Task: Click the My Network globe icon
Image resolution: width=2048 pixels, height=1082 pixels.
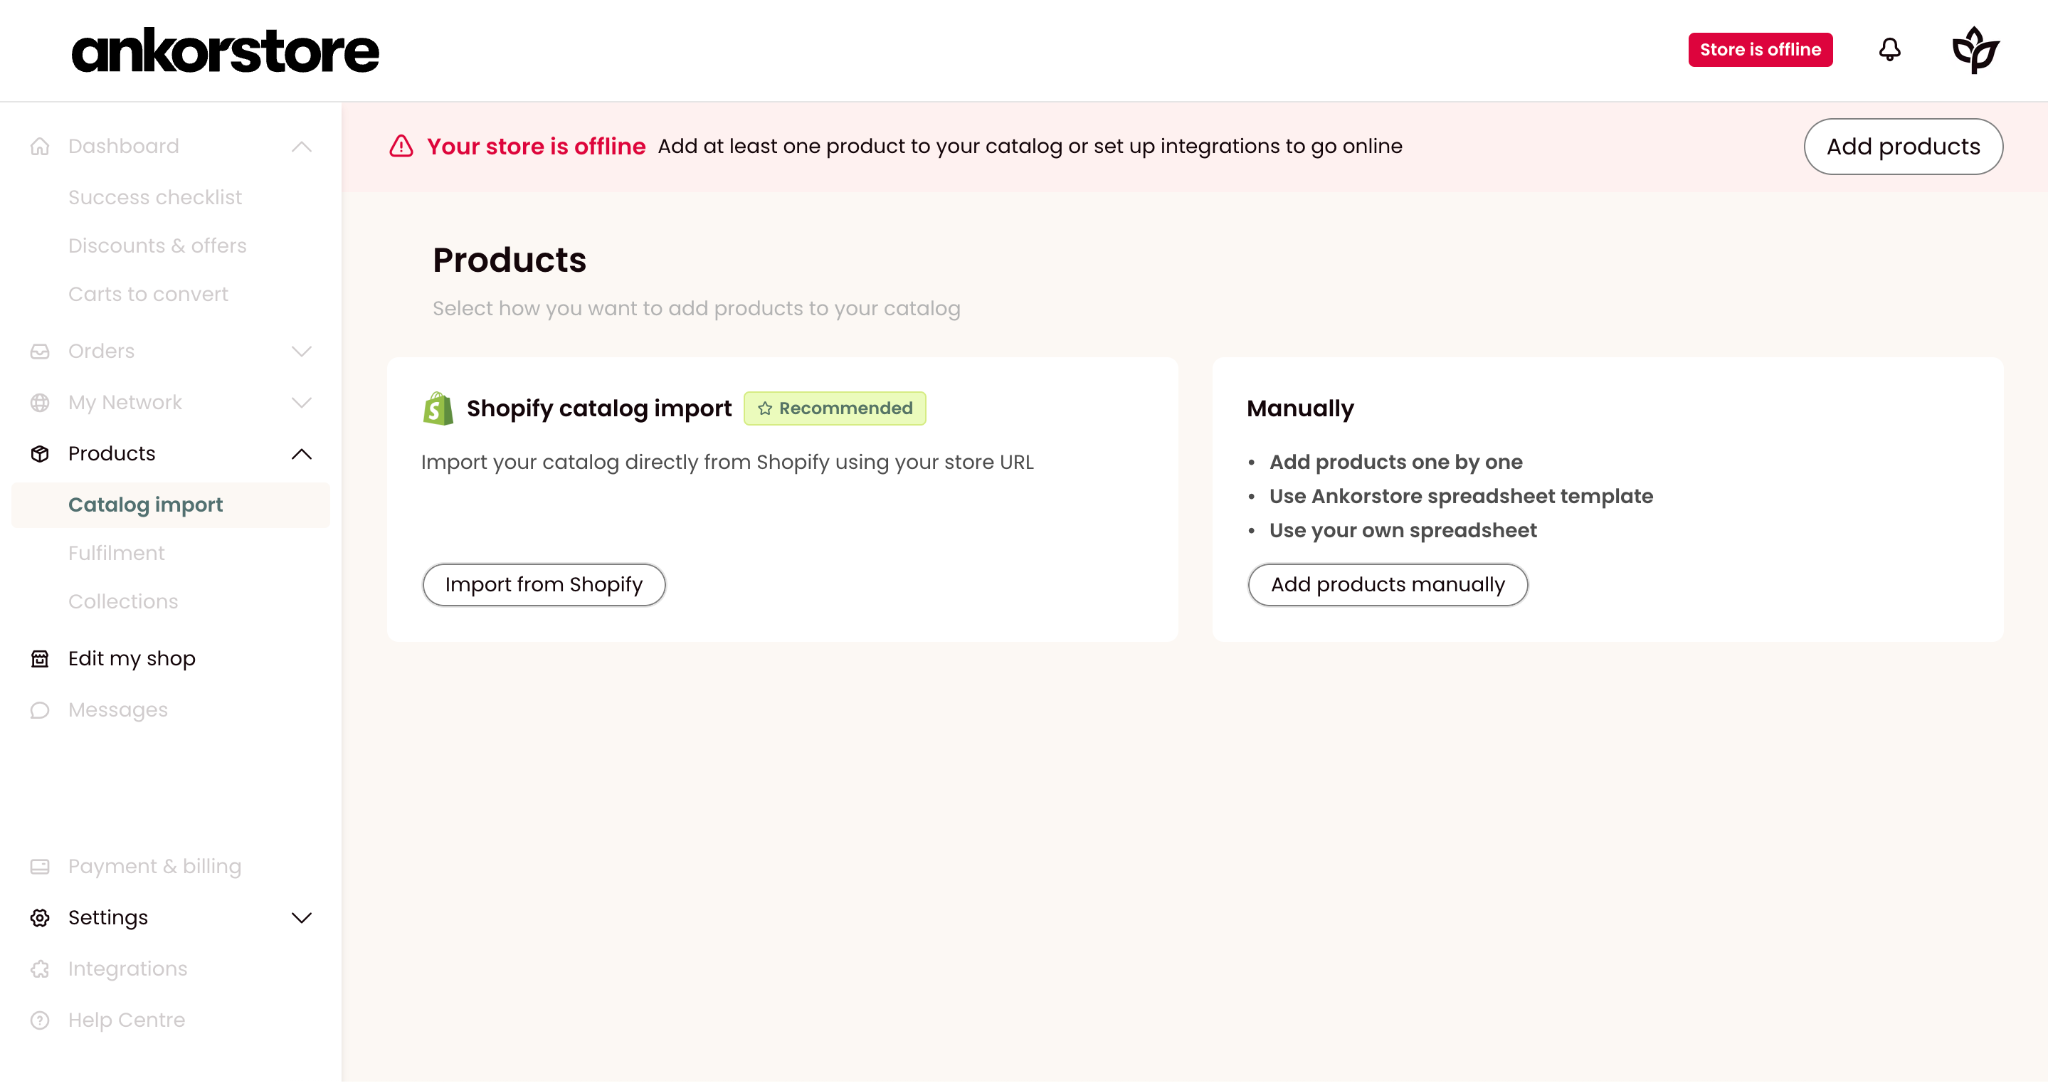Action: (x=40, y=402)
